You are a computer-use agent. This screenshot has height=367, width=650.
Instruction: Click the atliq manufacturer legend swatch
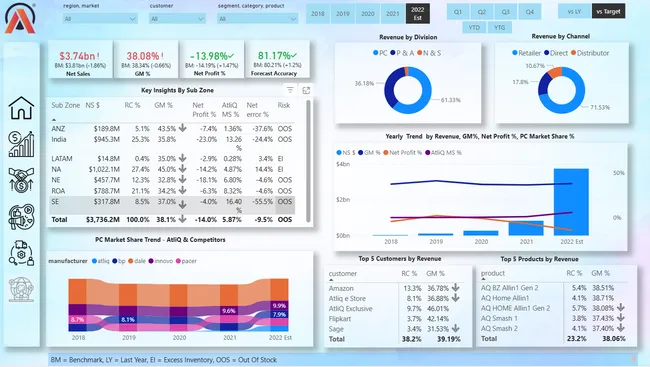(x=94, y=261)
